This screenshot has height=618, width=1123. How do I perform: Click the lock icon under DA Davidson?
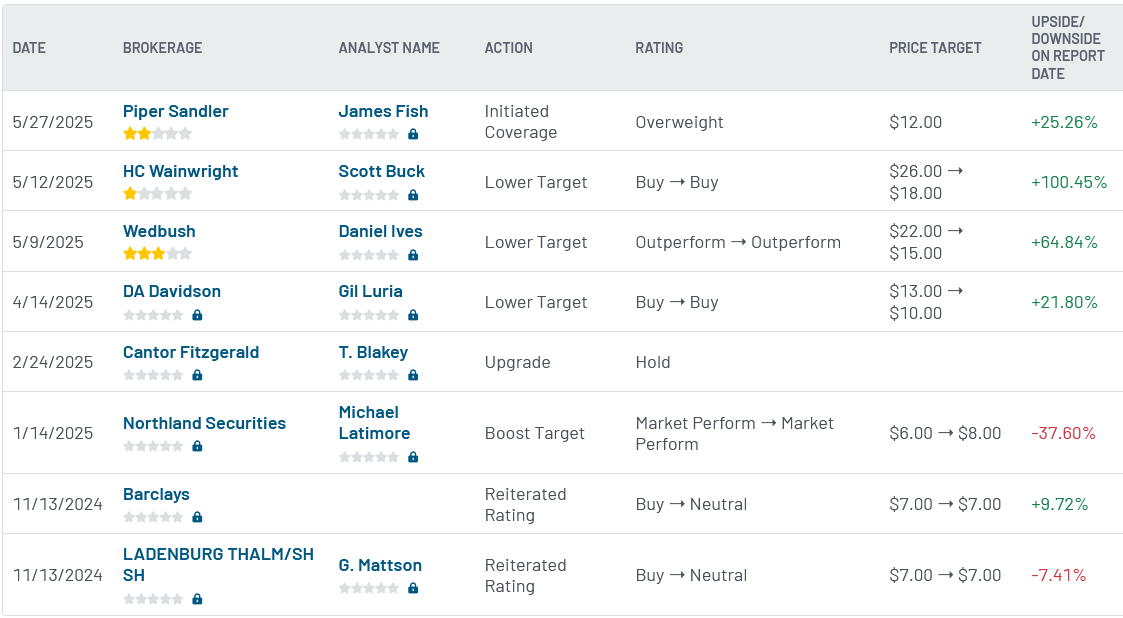(197, 315)
